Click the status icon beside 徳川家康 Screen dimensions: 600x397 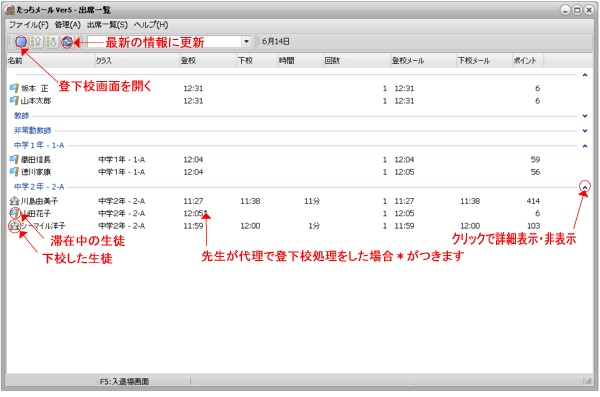click(x=14, y=172)
